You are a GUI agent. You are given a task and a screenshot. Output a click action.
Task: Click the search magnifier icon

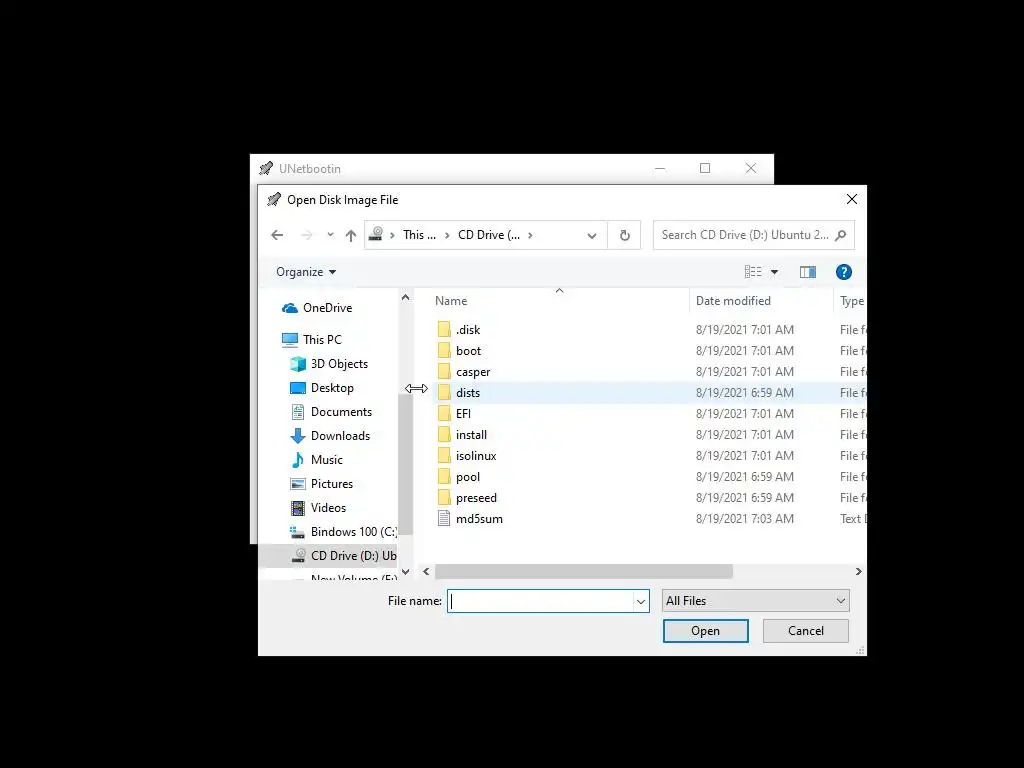pos(841,235)
